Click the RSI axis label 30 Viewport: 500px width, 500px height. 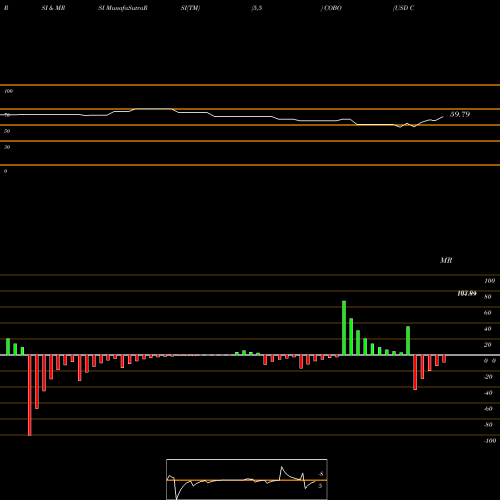pos(7,147)
